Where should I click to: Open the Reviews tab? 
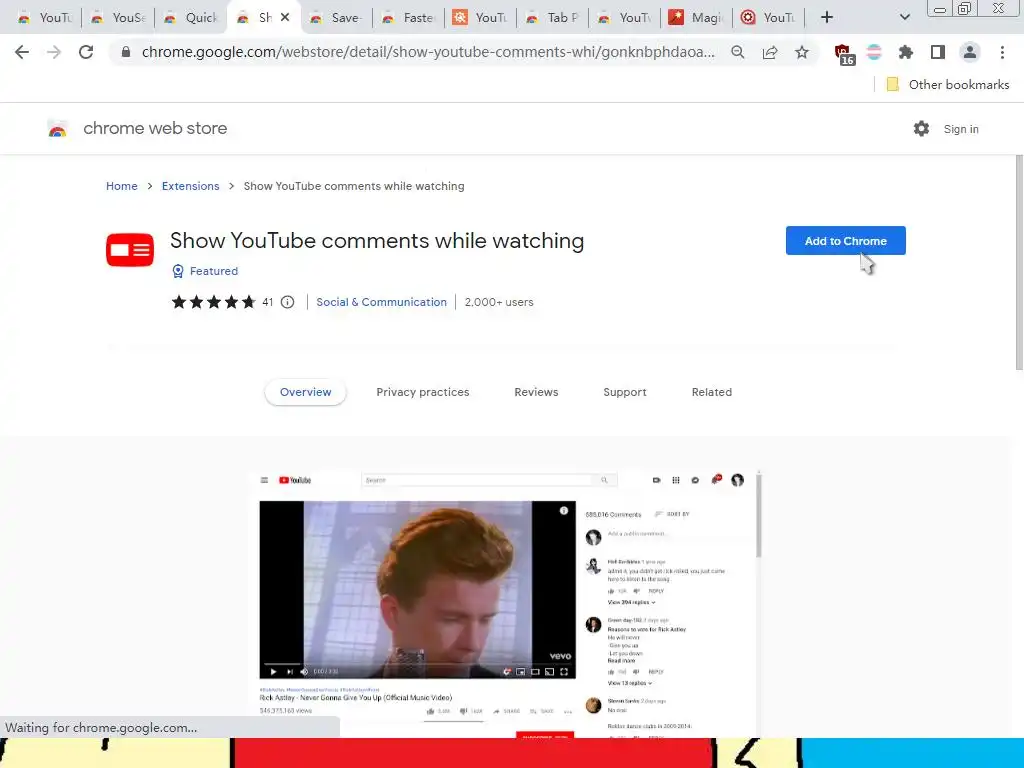point(536,392)
